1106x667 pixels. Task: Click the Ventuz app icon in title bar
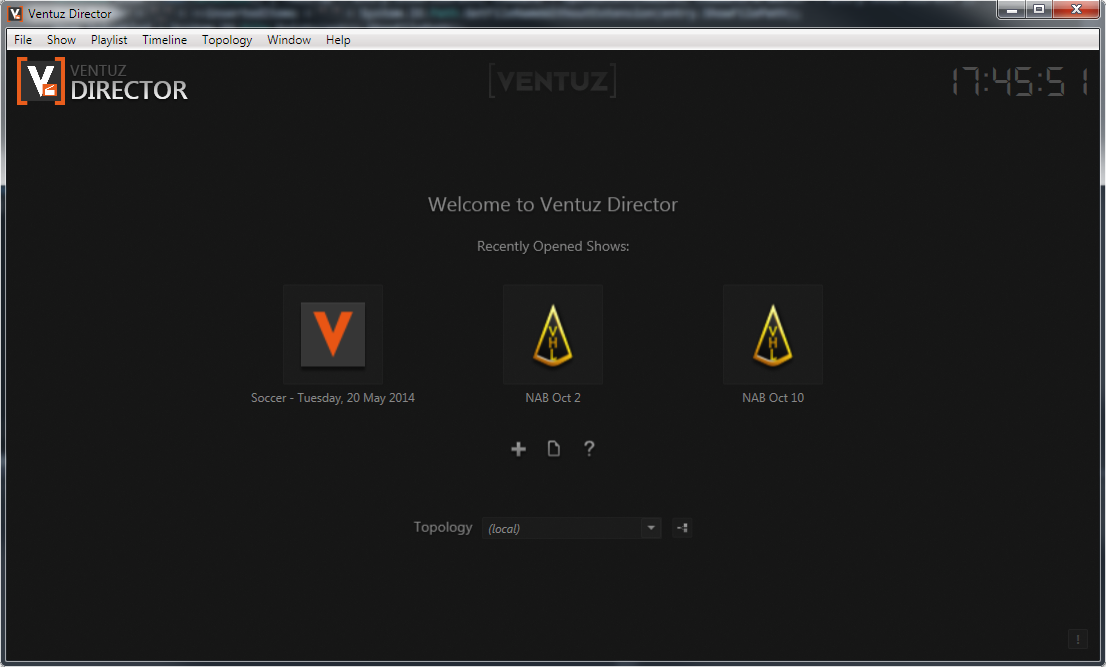point(16,13)
